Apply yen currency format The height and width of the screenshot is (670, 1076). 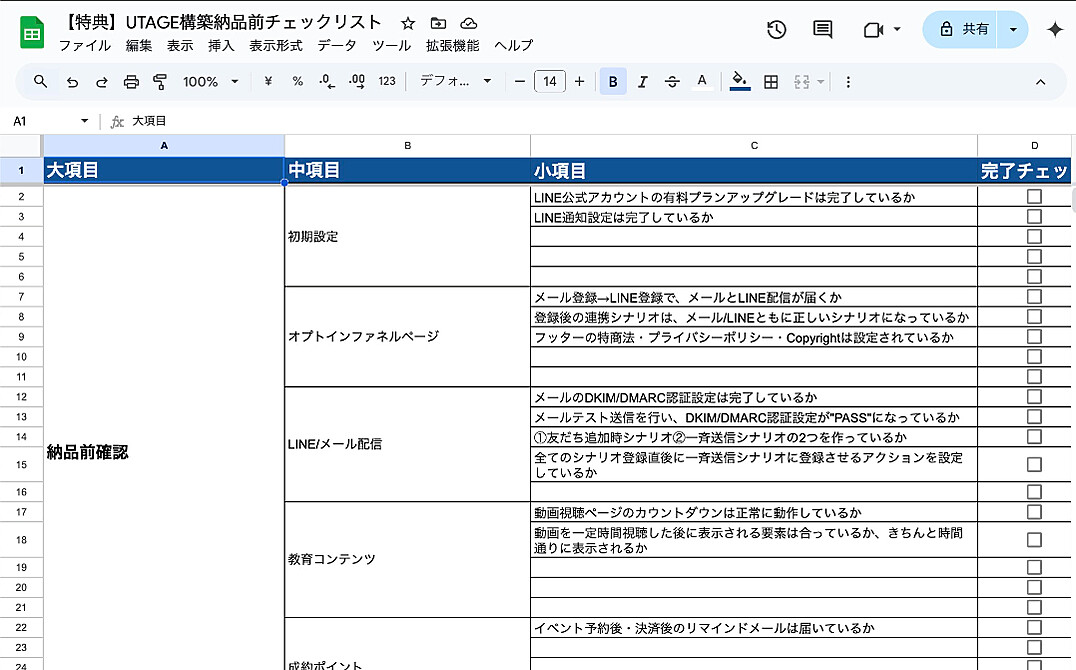coord(268,82)
